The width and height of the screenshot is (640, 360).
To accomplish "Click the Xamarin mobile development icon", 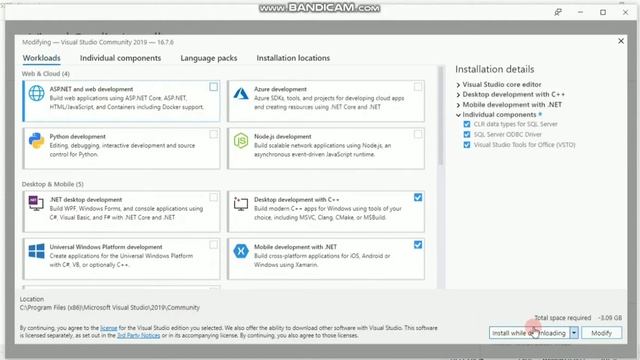I will [241, 251].
